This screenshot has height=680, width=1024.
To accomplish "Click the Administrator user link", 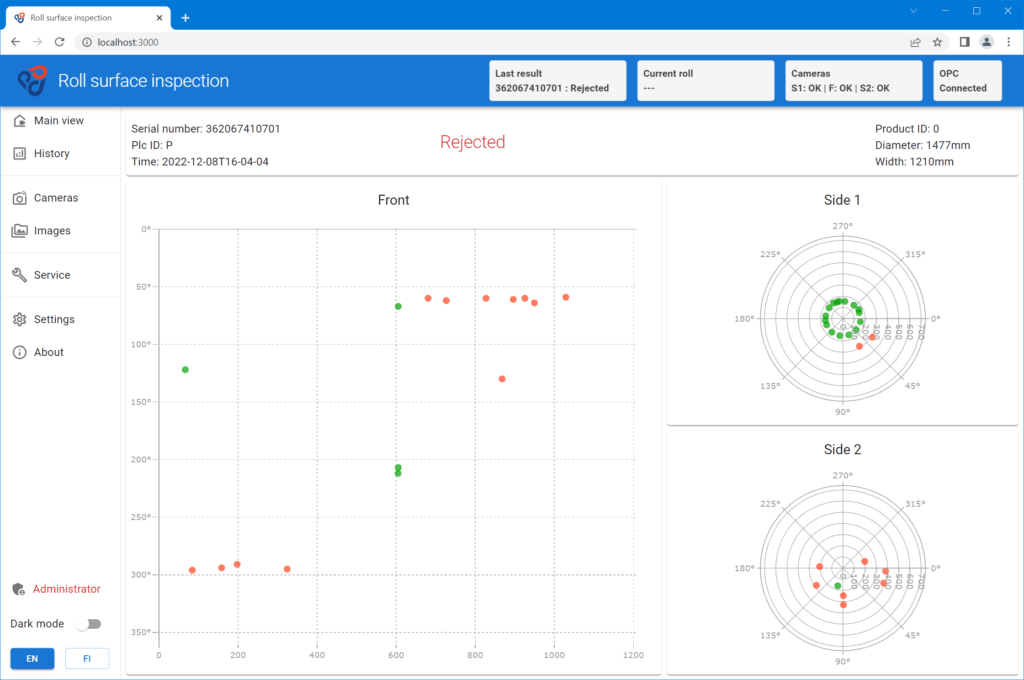I will 67,589.
